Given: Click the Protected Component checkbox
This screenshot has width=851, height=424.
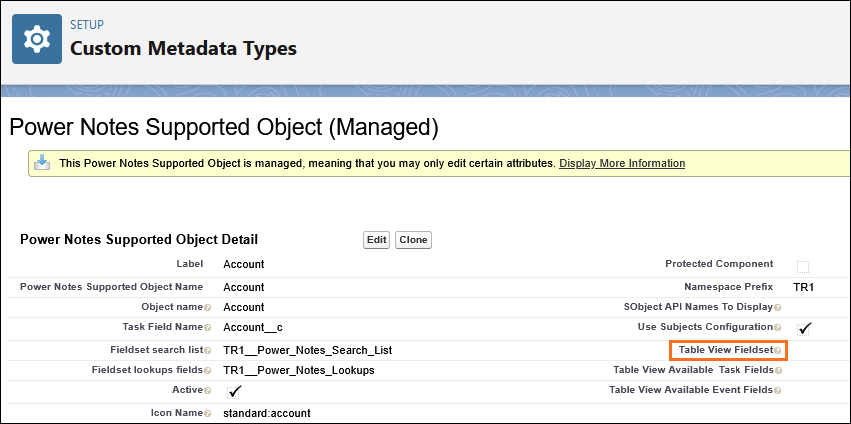Looking at the screenshot, I should pyautogui.click(x=803, y=267).
